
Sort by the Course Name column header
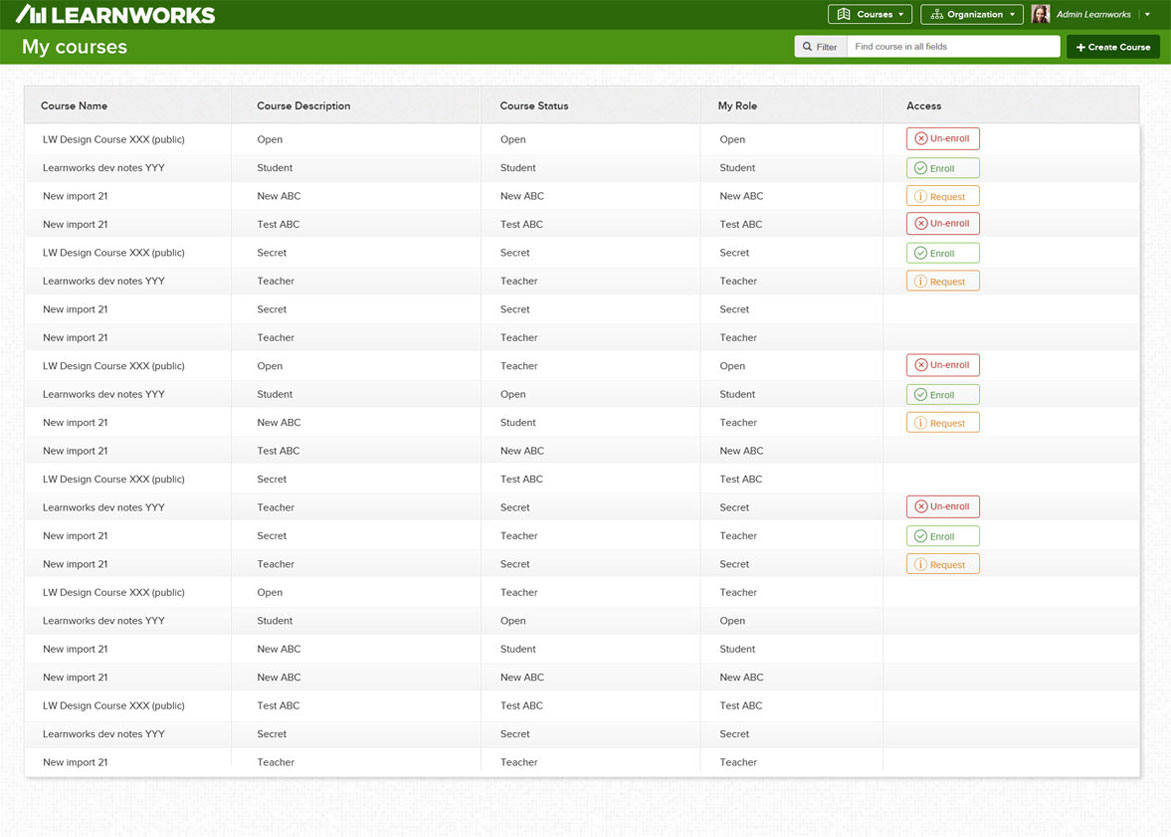click(x=74, y=106)
